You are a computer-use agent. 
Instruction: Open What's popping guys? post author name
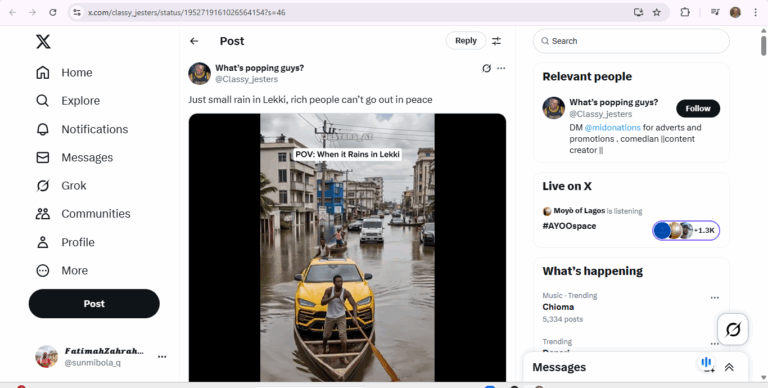[260, 68]
